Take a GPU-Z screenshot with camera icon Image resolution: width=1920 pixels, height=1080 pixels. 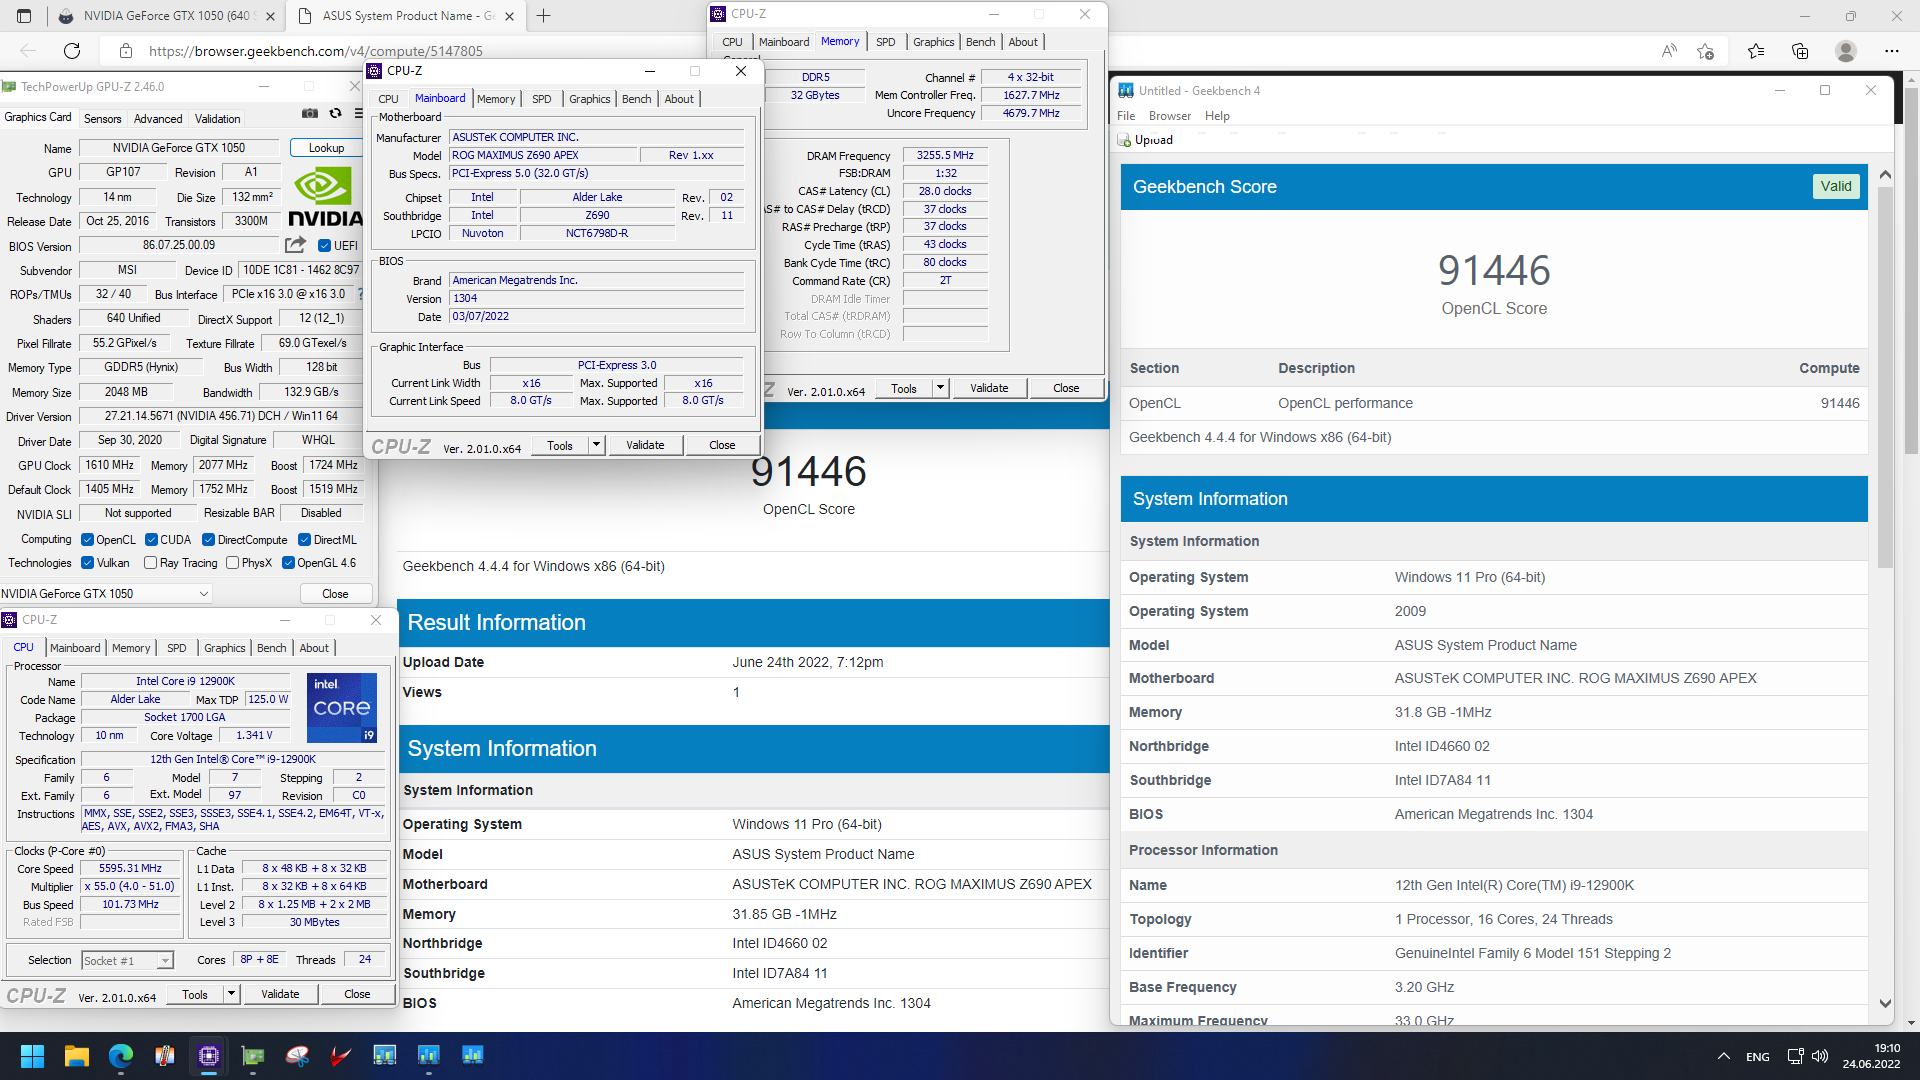tap(310, 114)
